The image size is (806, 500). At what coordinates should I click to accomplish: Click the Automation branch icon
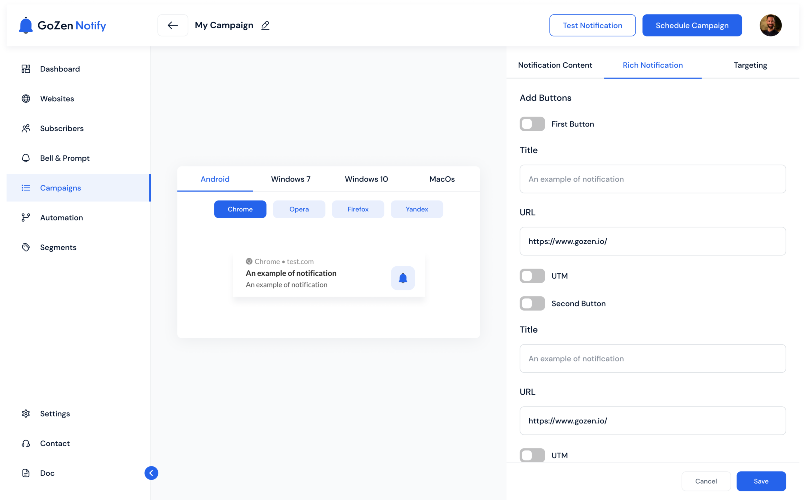pyautogui.click(x=26, y=217)
